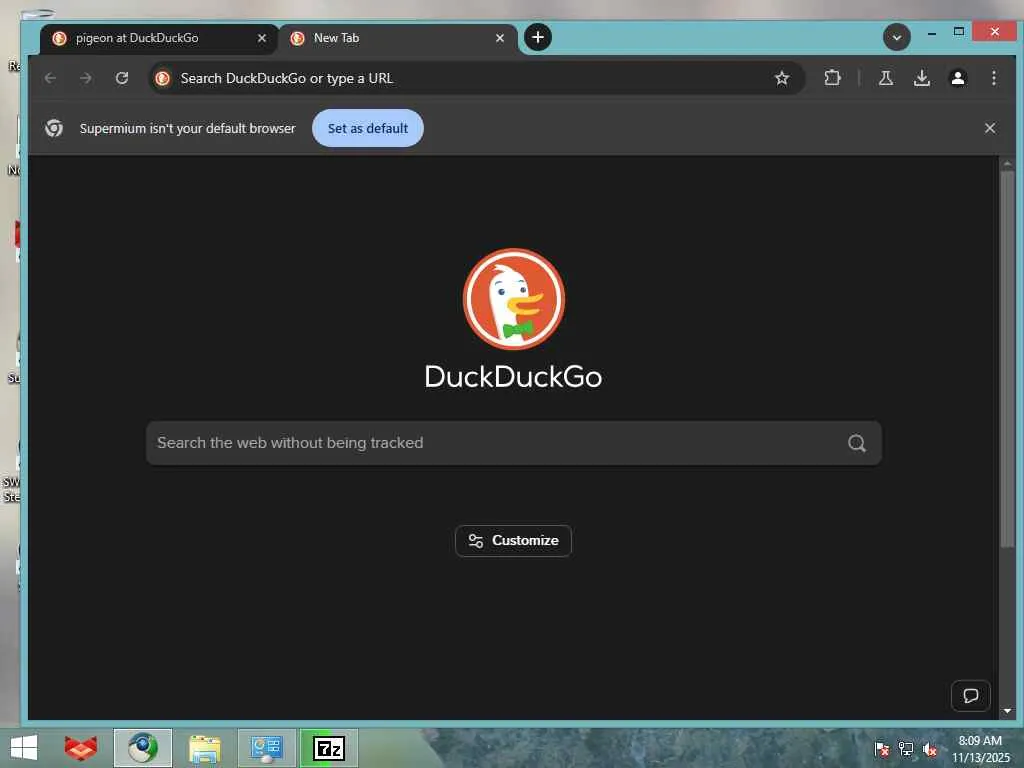This screenshot has width=1024, height=768.
Task: Open the Chrome Labs flask icon
Action: (886, 78)
